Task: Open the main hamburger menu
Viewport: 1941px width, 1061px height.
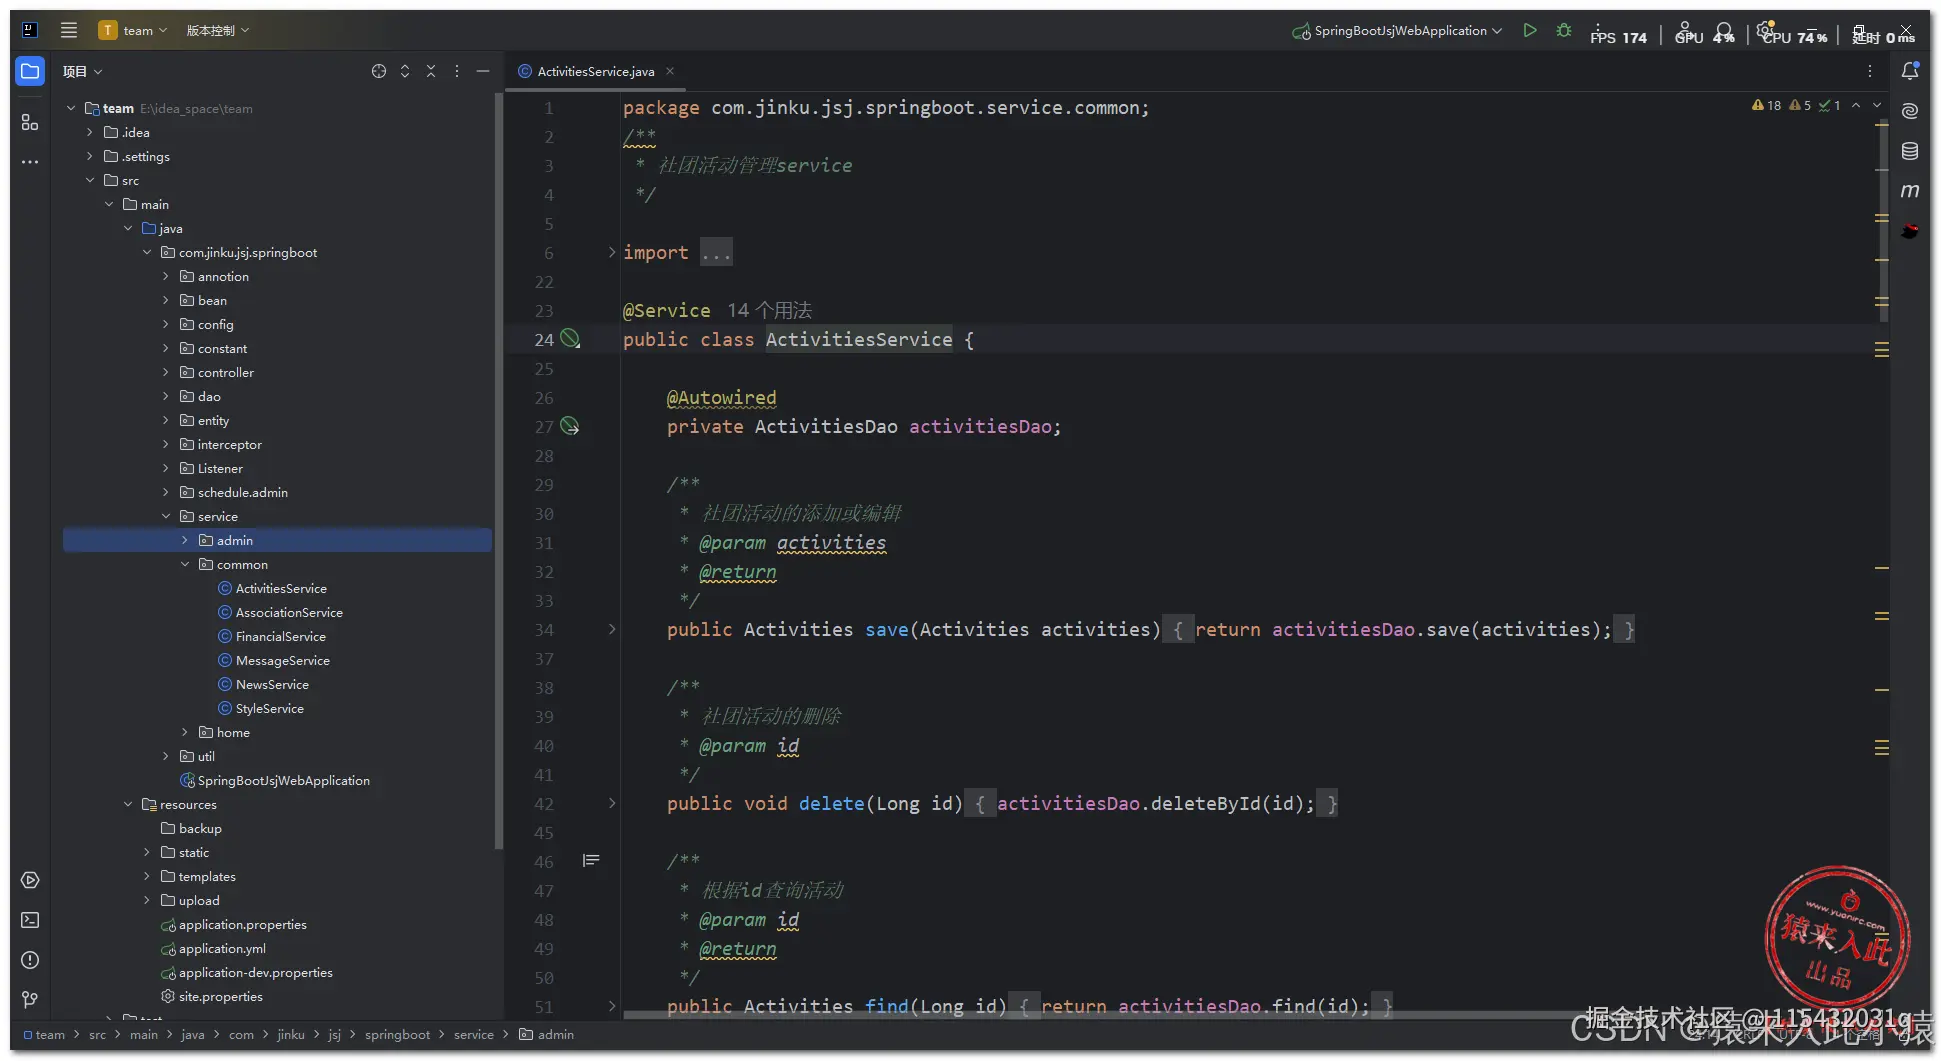Action: tap(68, 30)
